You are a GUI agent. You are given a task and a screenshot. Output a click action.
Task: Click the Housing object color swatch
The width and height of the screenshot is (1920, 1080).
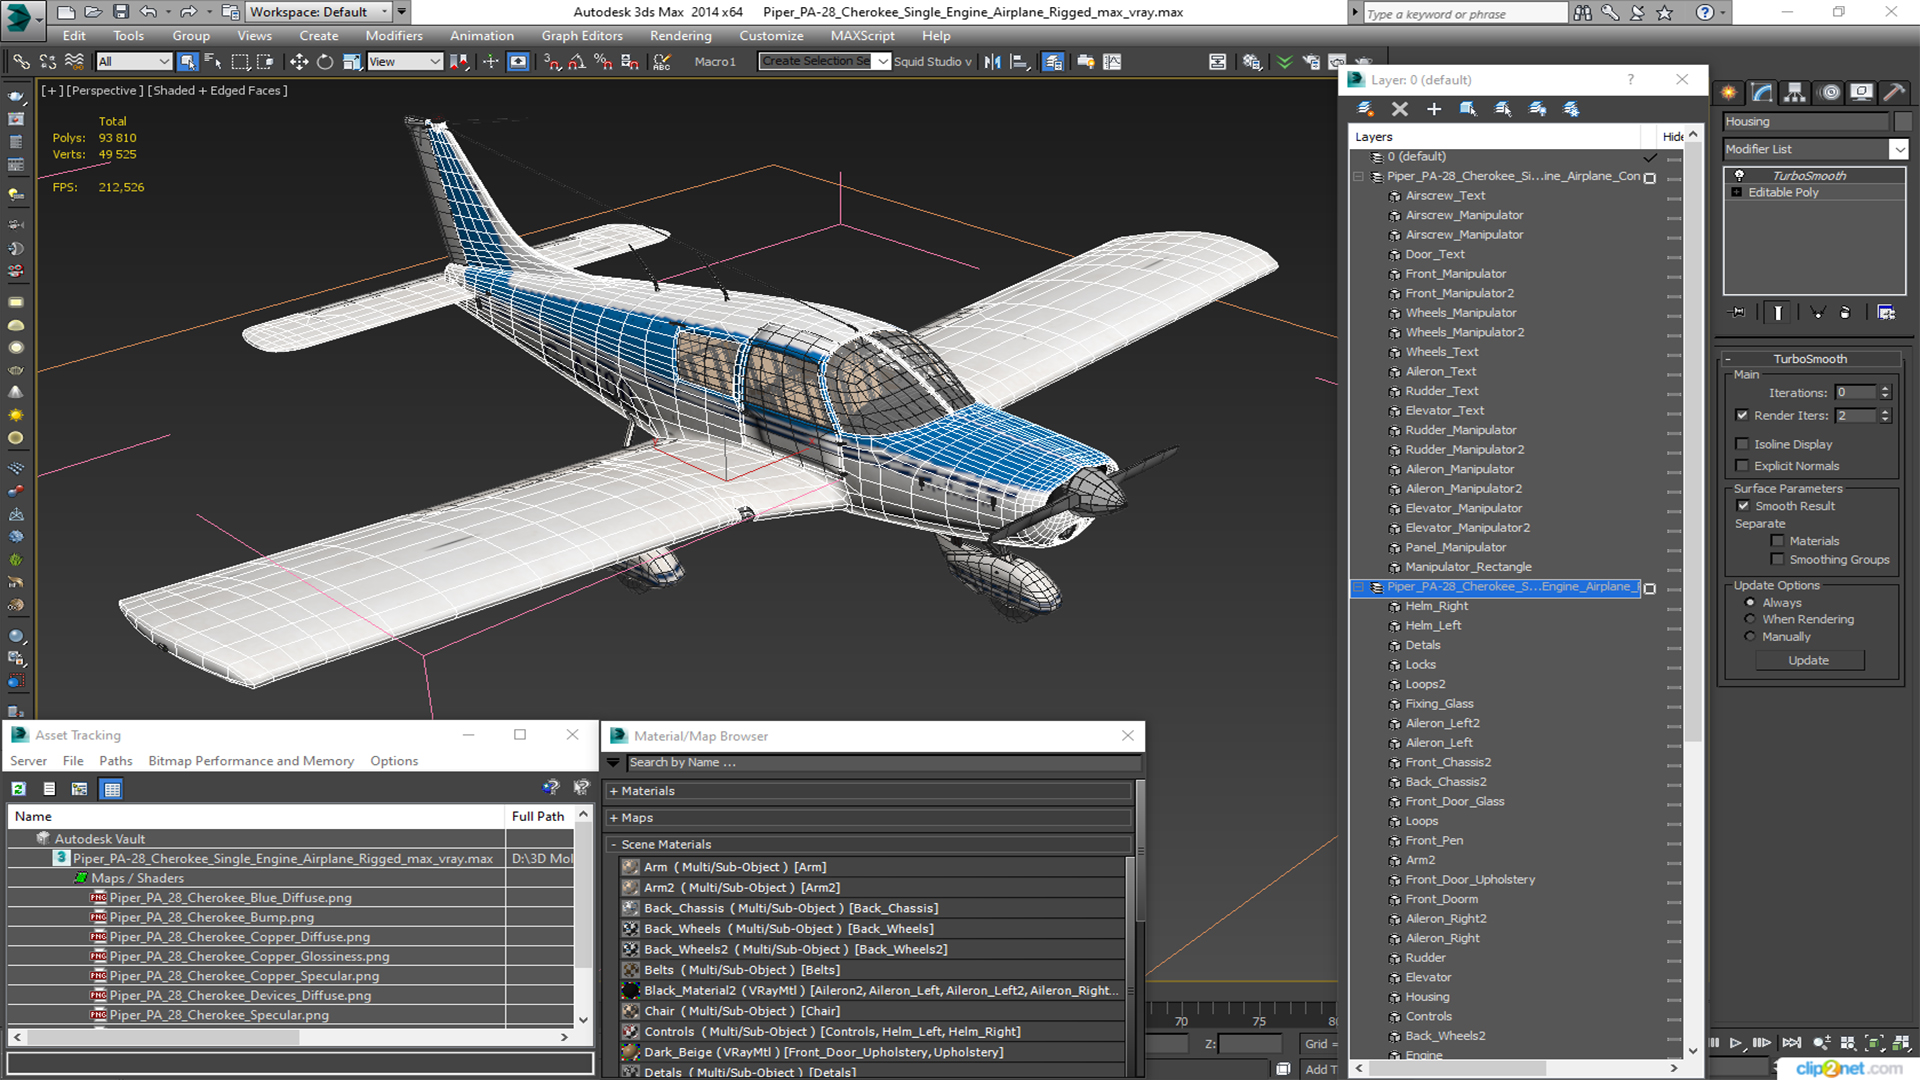(x=1902, y=122)
